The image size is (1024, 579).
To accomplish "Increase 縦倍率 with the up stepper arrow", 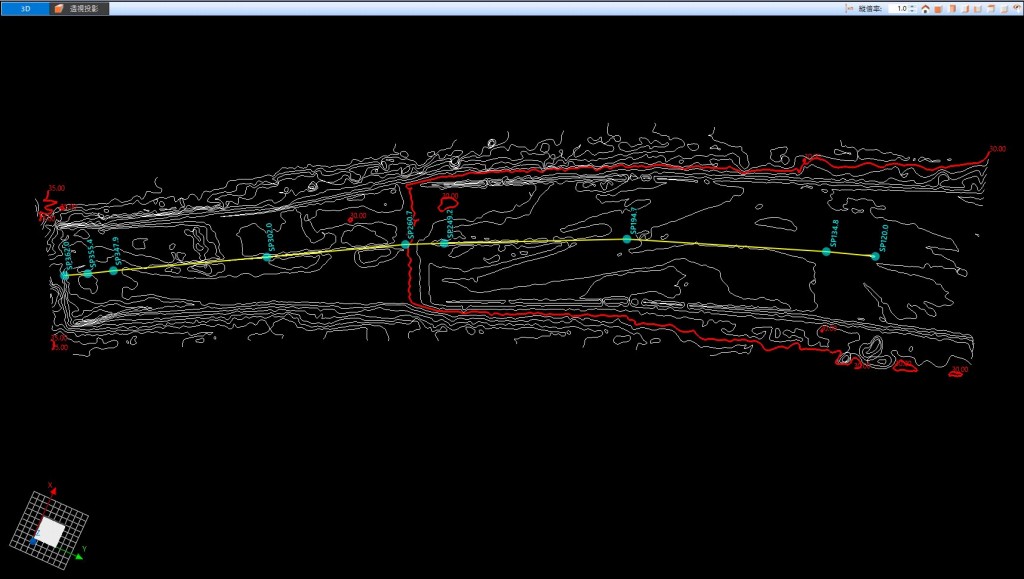I will click(913, 6).
